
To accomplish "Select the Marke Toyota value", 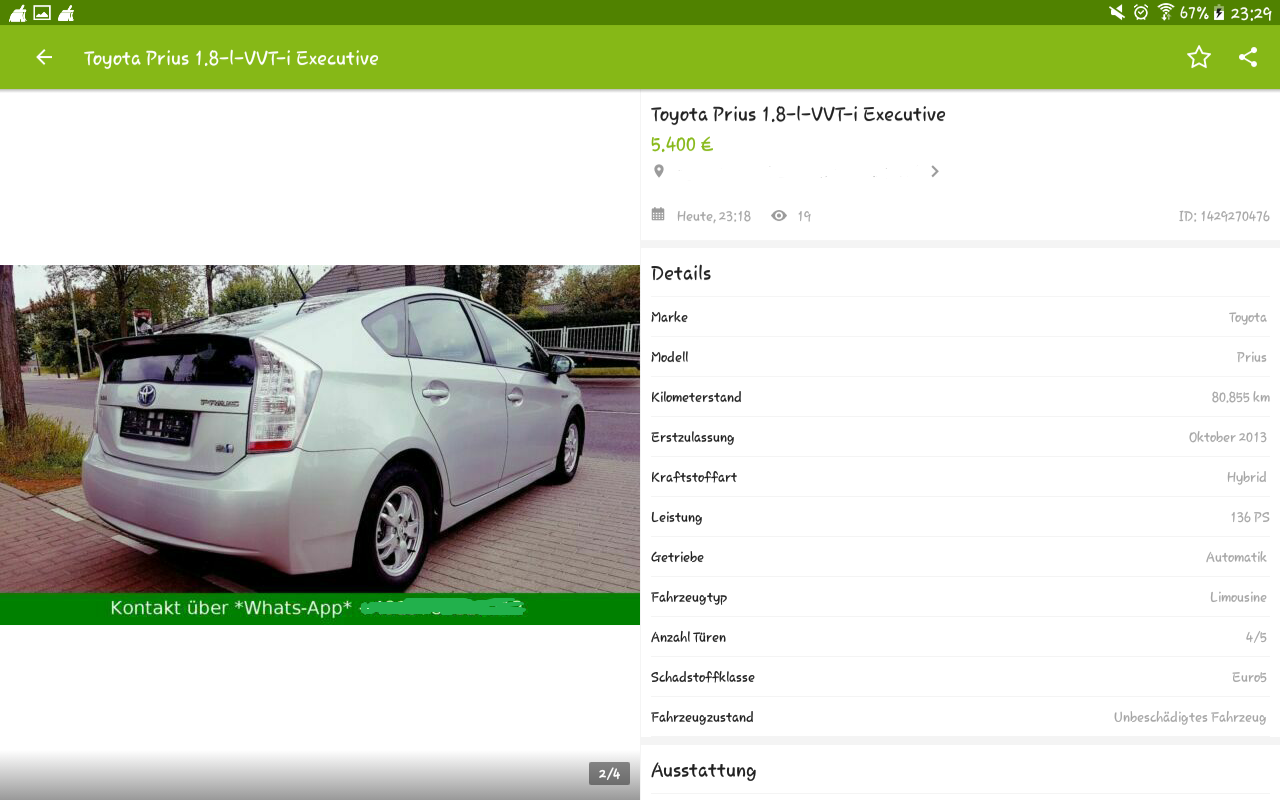I will click(x=1248, y=317).
